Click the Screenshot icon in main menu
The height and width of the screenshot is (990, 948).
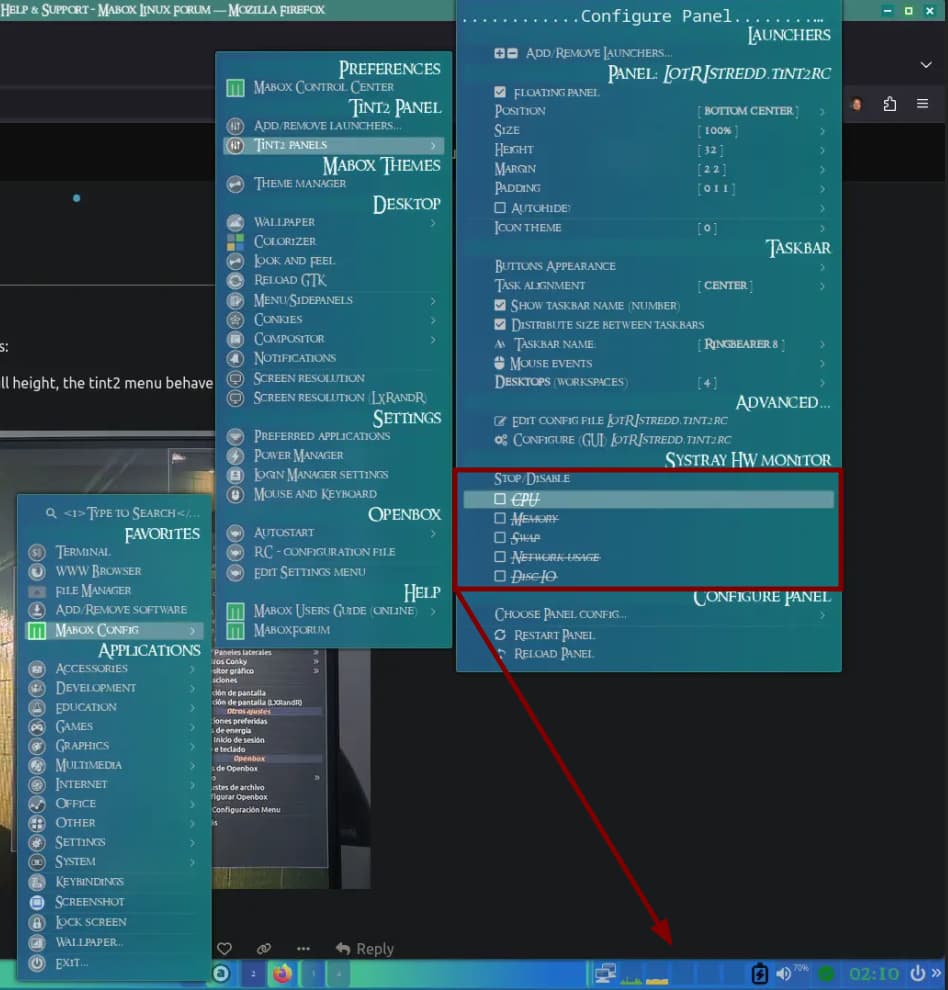click(x=37, y=902)
